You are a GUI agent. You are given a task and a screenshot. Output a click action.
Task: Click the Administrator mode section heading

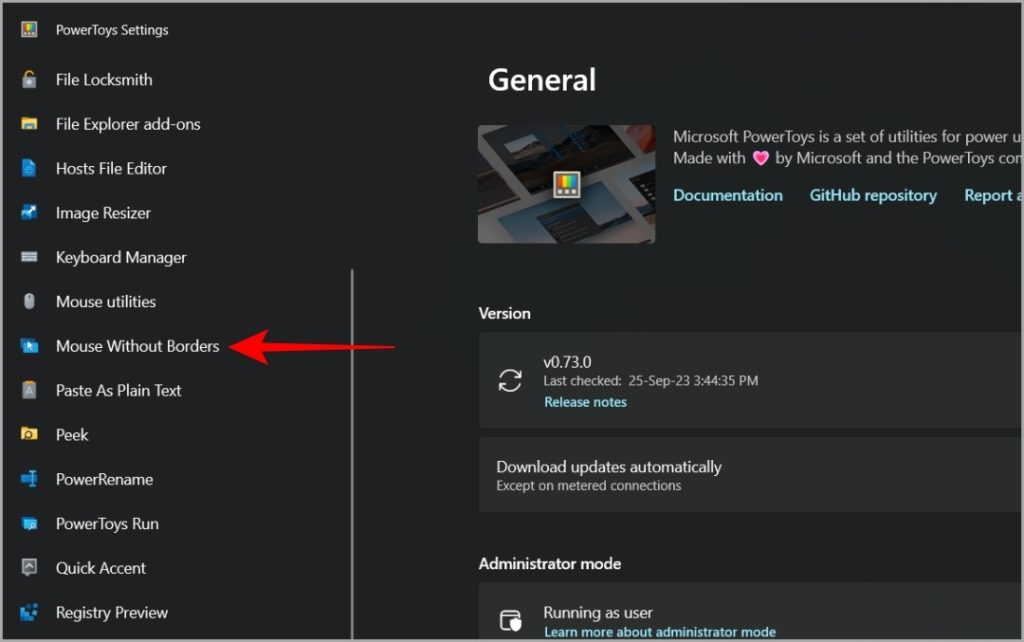[549, 564]
